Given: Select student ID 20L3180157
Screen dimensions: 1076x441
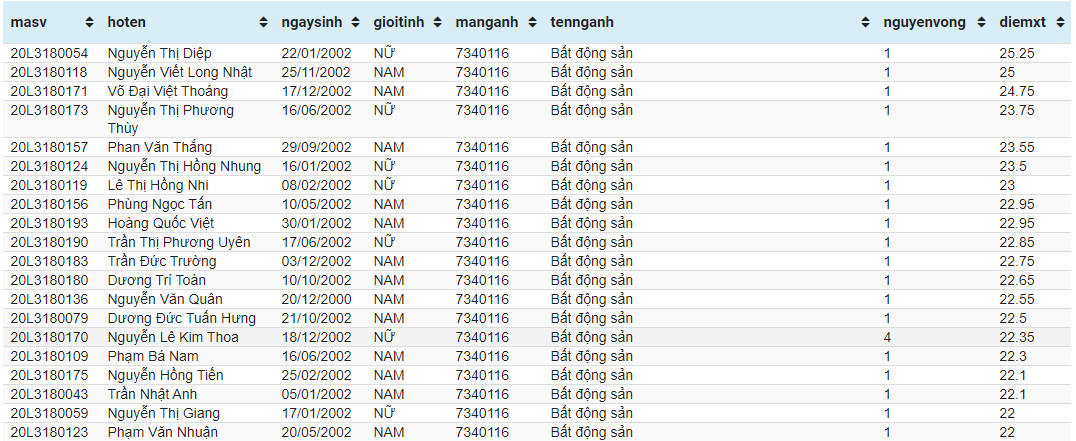Looking at the screenshot, I should pyautogui.click(x=49, y=147).
